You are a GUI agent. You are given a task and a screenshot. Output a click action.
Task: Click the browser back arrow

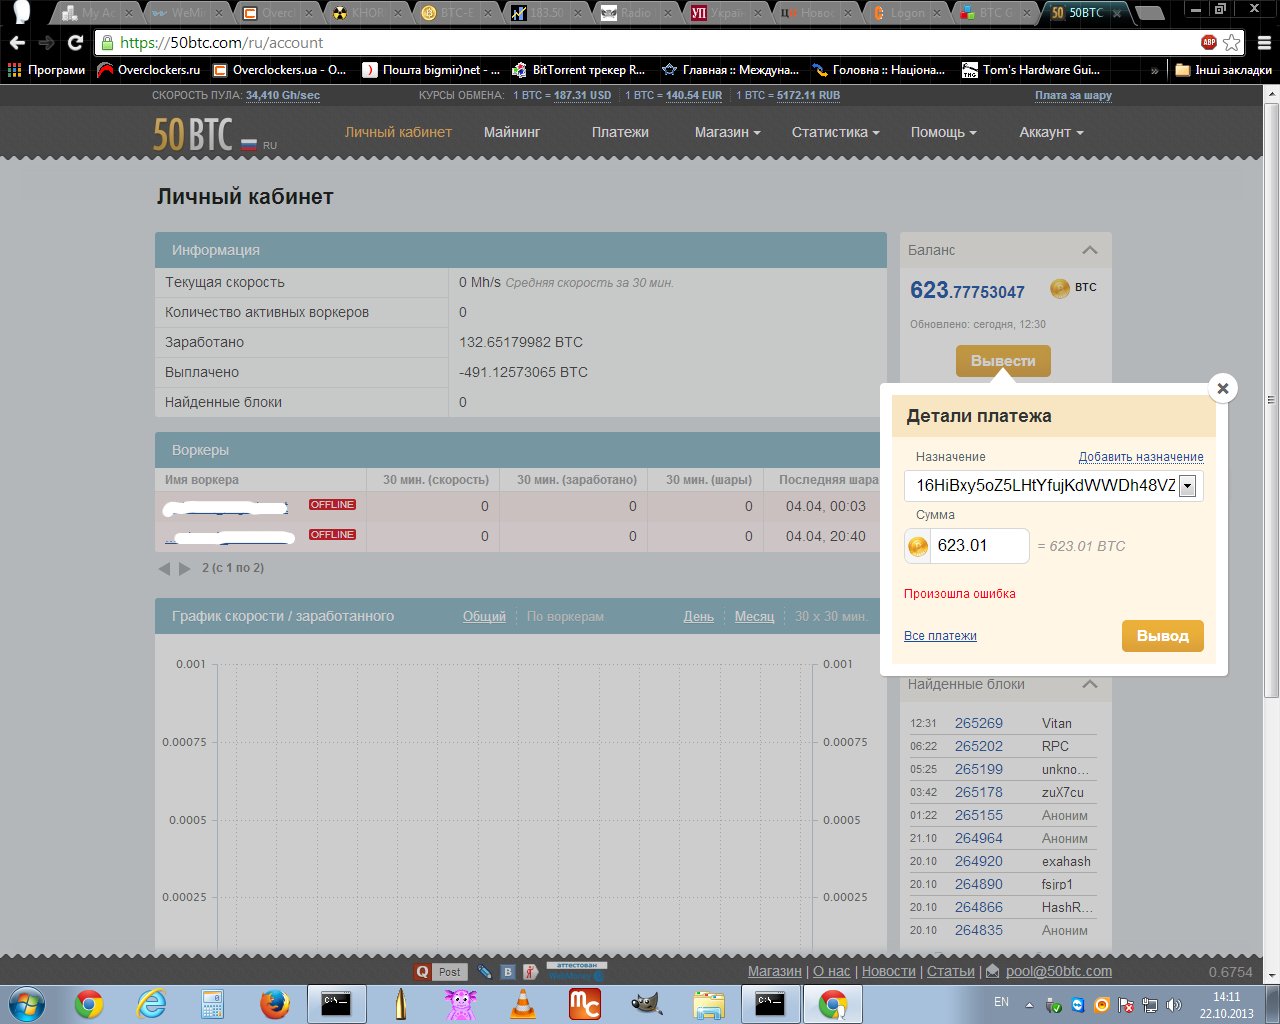(17, 43)
